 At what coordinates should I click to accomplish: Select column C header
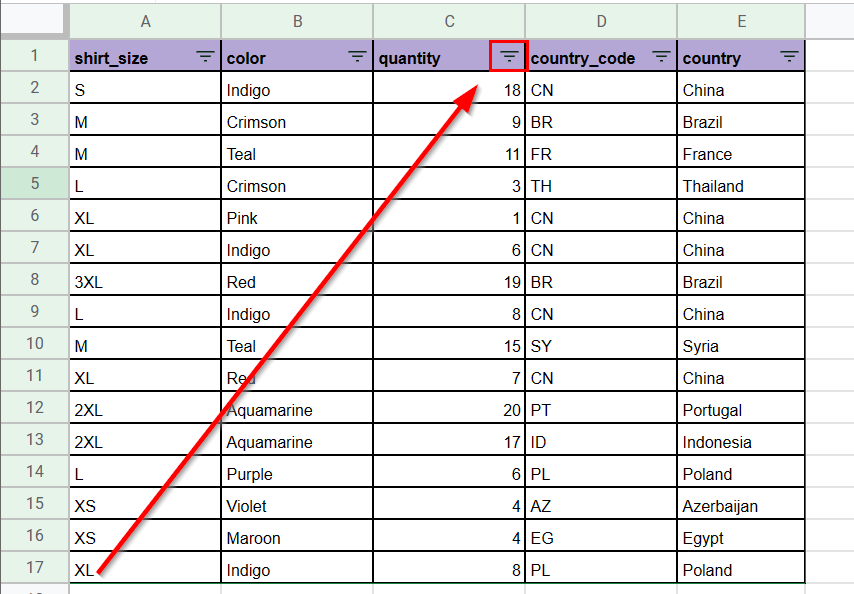[x=449, y=21]
